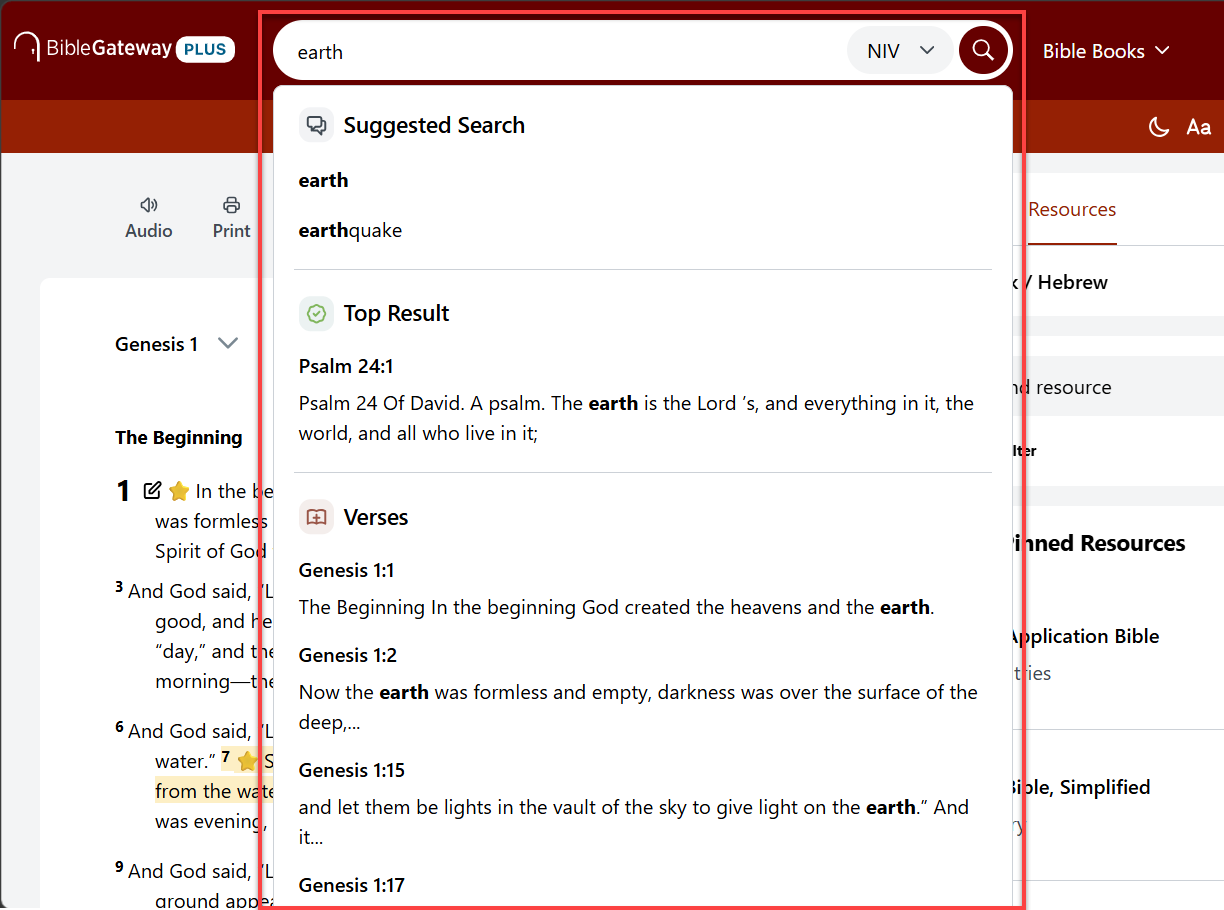Click the star icon at verse 7
The height and width of the screenshot is (910, 1224).
click(247, 761)
